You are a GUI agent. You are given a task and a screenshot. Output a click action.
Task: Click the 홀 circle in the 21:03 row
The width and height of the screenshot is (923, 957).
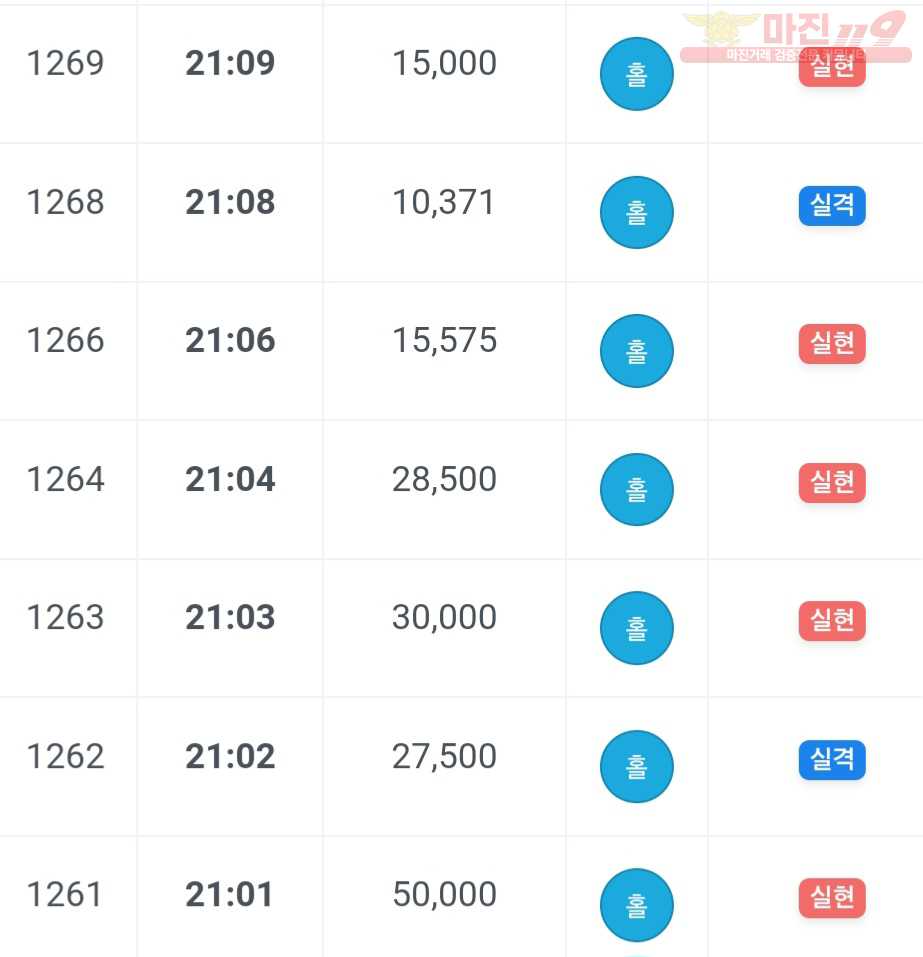(637, 628)
